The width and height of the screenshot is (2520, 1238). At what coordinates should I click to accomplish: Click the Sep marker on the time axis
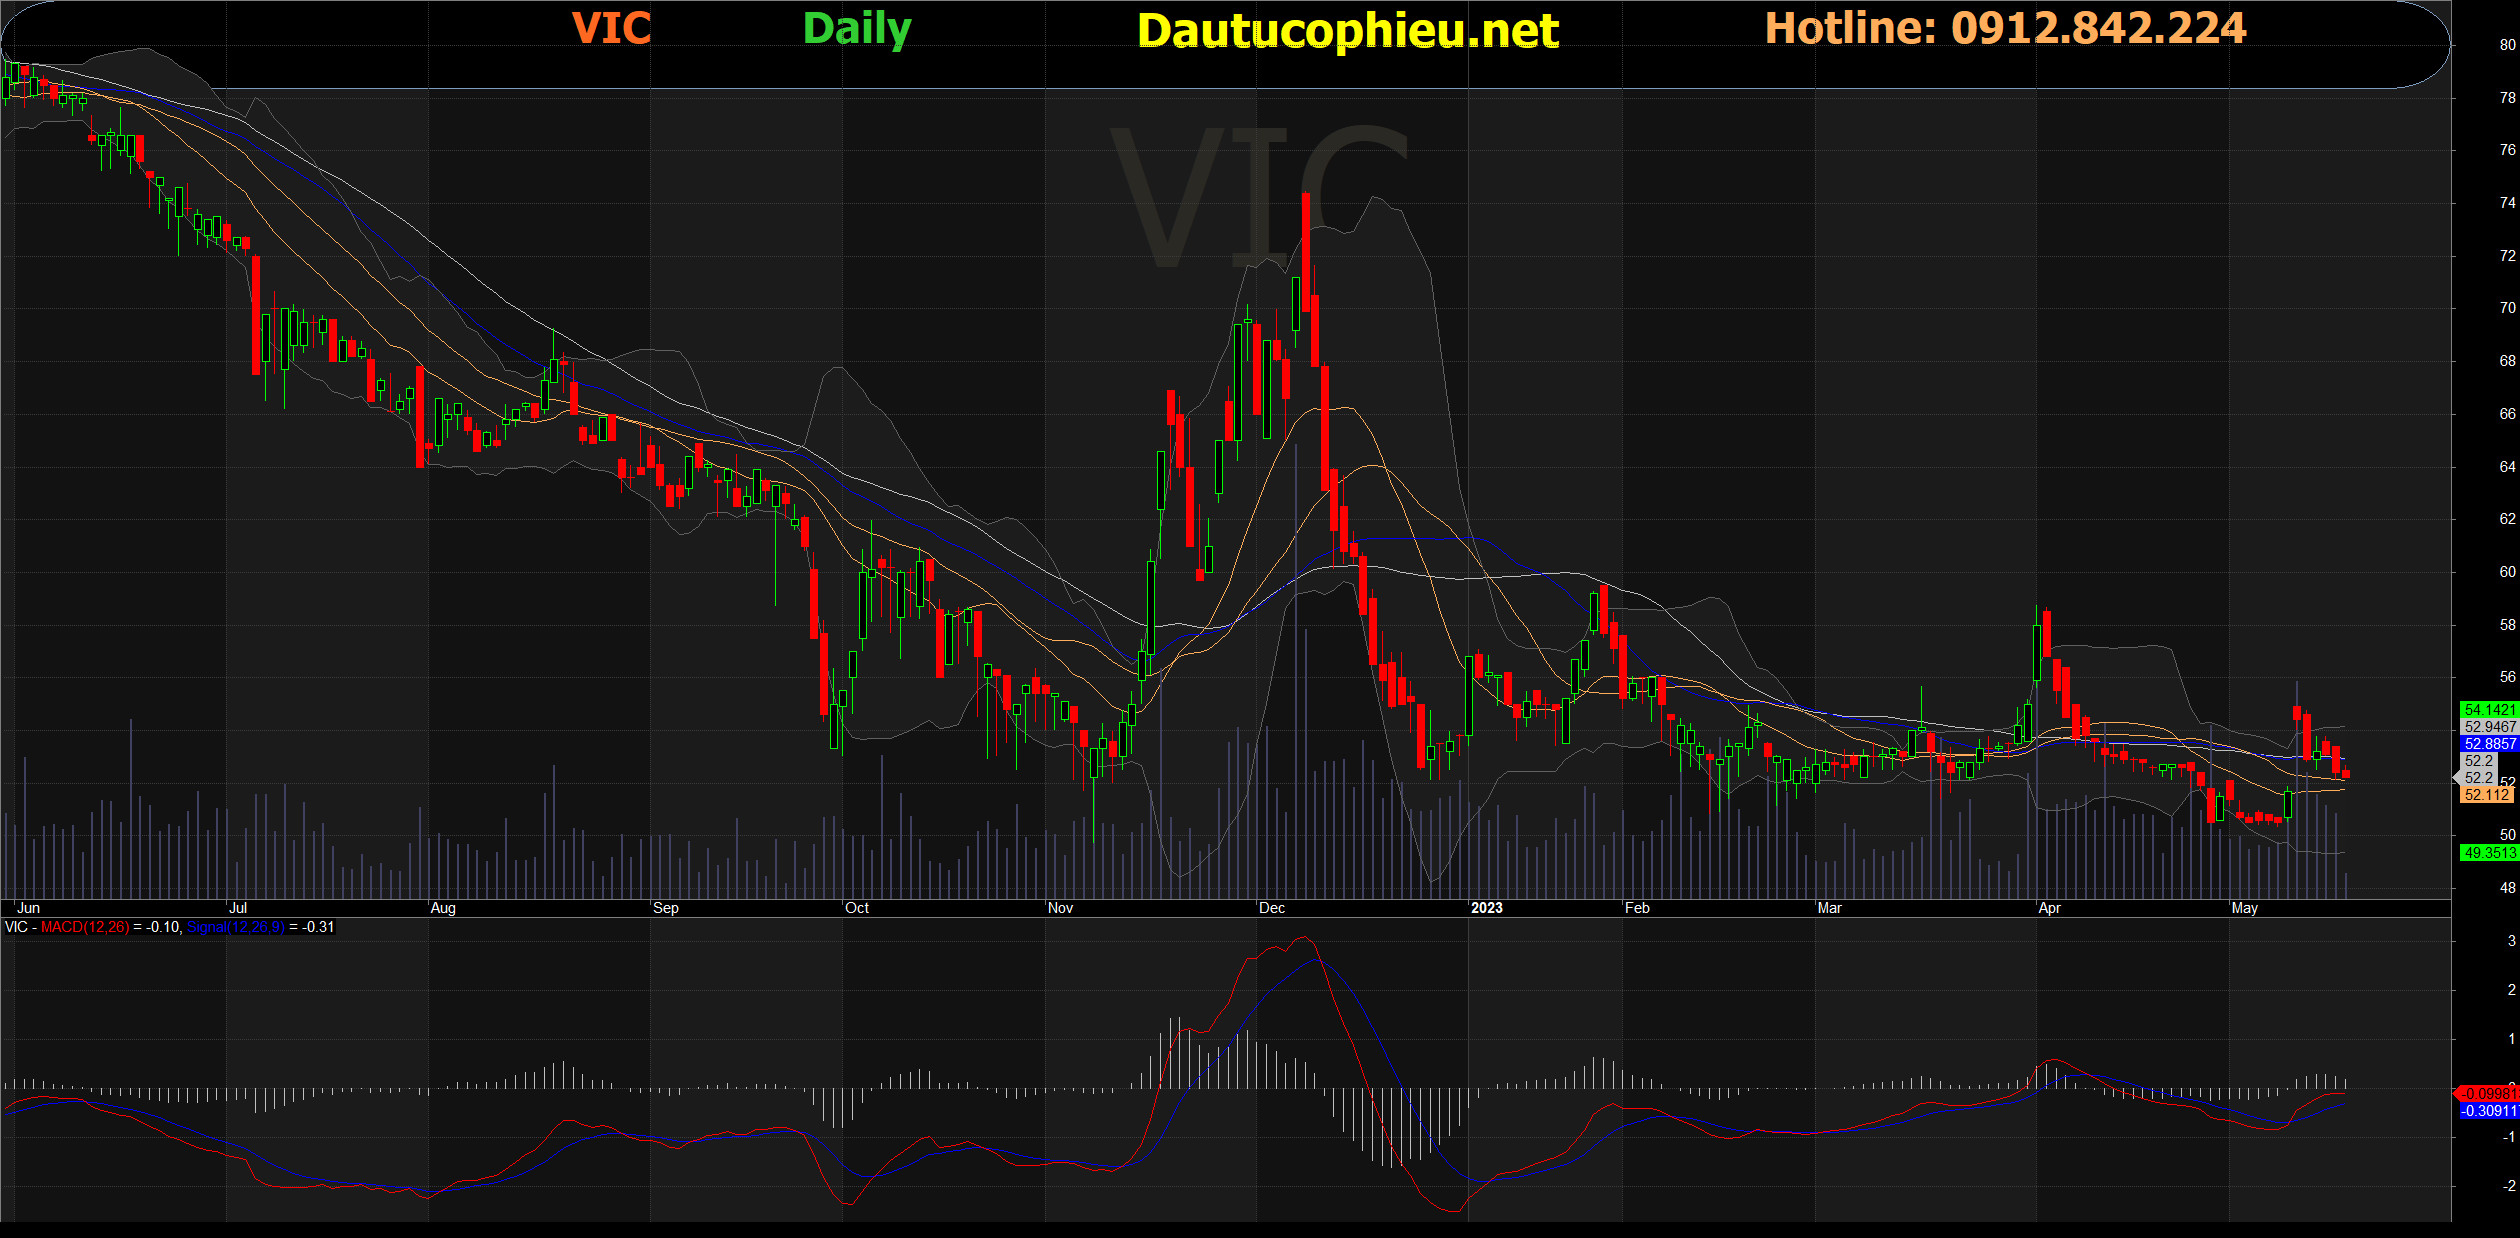(x=665, y=908)
